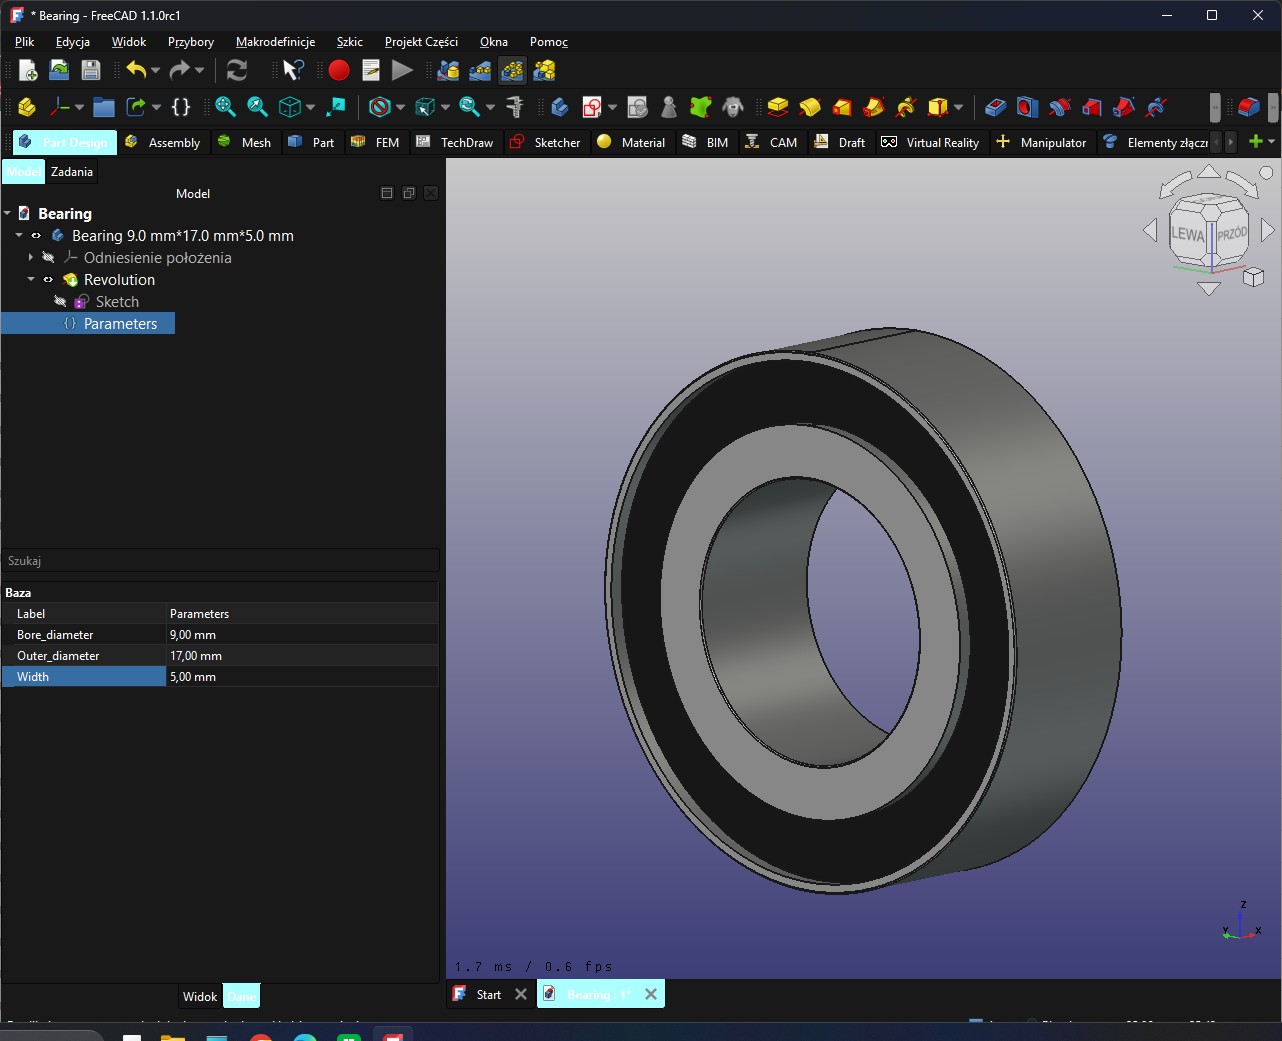Click the Refresh recompute icon
This screenshot has width=1282, height=1041.
click(x=237, y=70)
